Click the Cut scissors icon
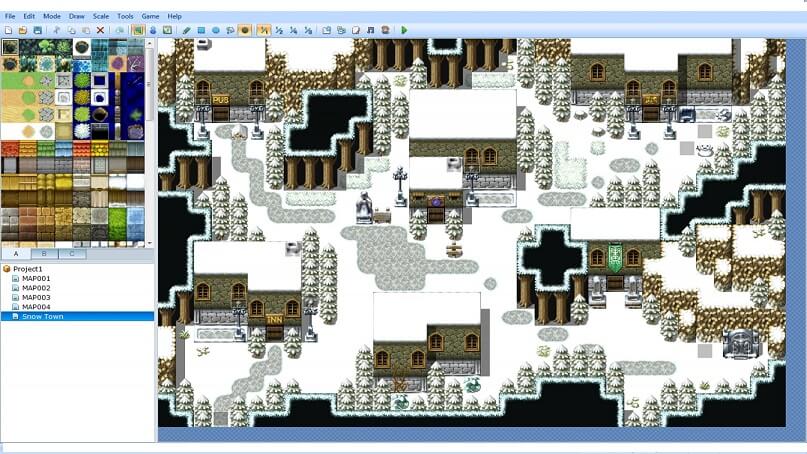 pyautogui.click(x=57, y=30)
